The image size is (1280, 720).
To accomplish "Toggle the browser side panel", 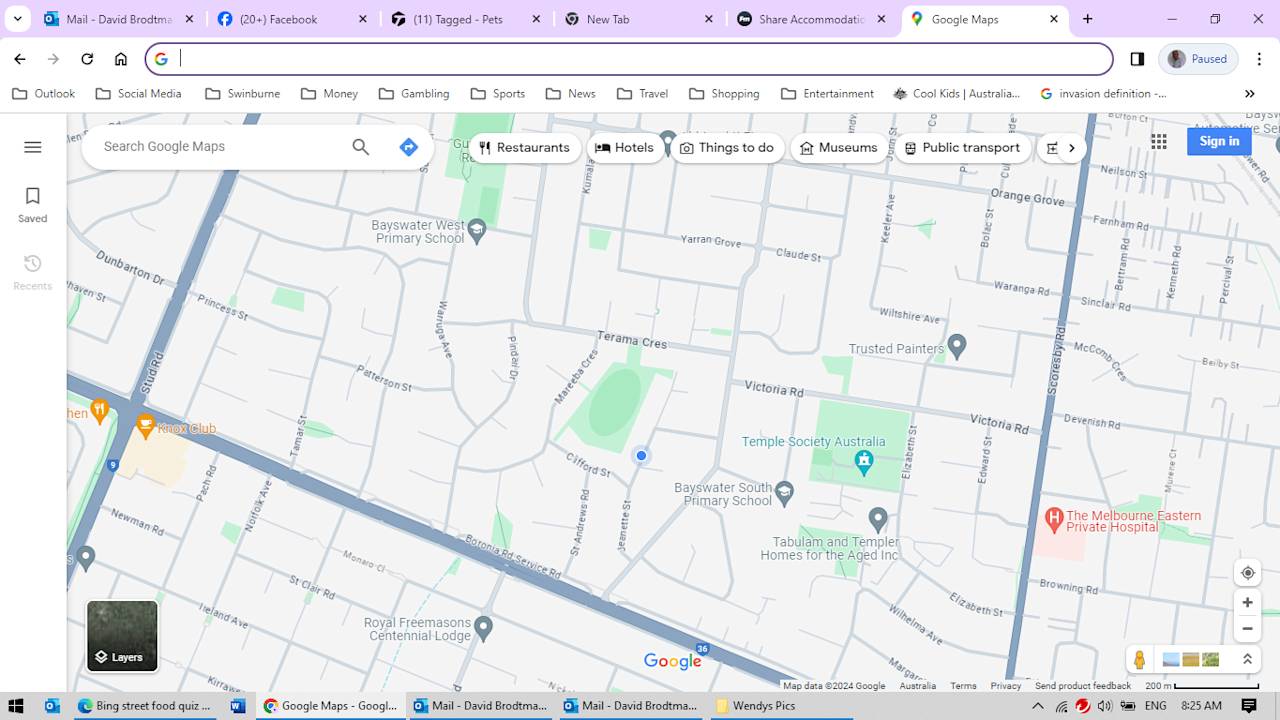I will (1137, 59).
